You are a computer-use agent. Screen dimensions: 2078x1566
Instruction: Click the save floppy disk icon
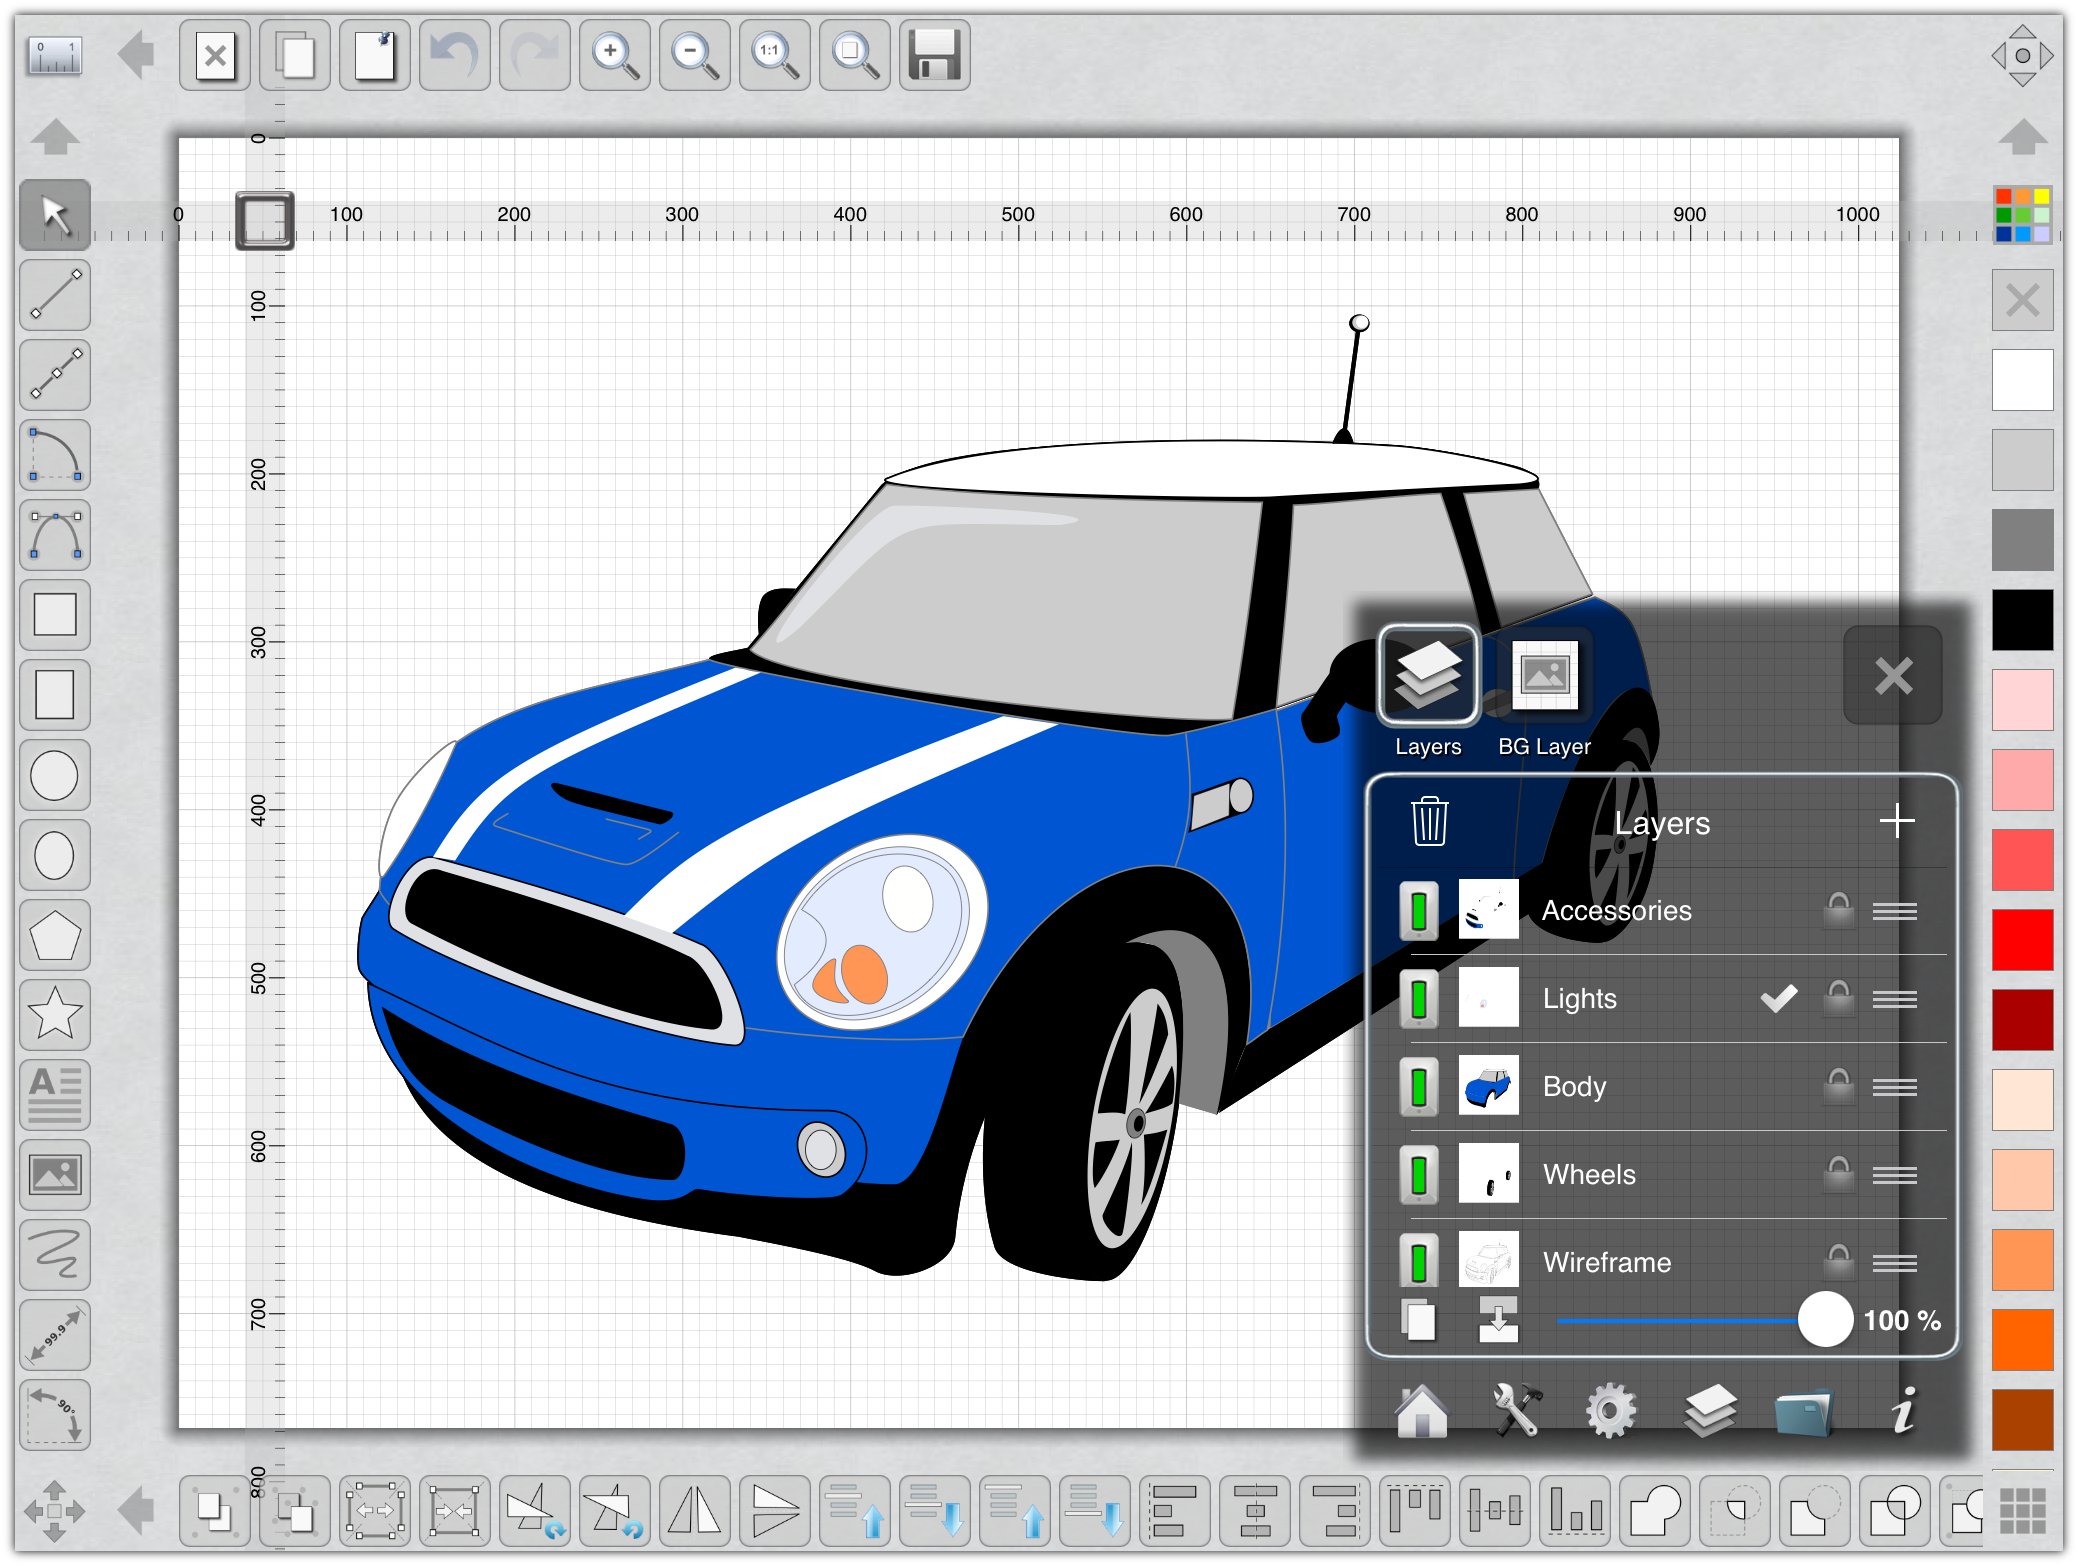click(x=934, y=56)
